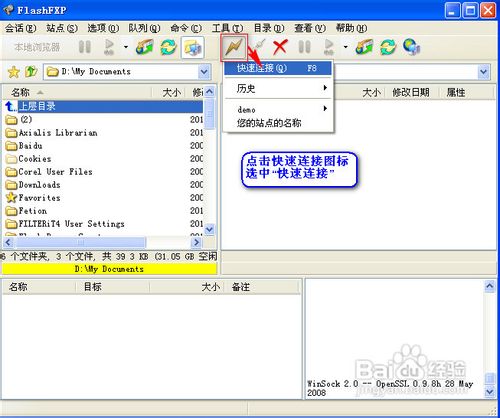Screen dimensions: 500x418
Task: Expand the demo submenu
Action: [x=278, y=109]
